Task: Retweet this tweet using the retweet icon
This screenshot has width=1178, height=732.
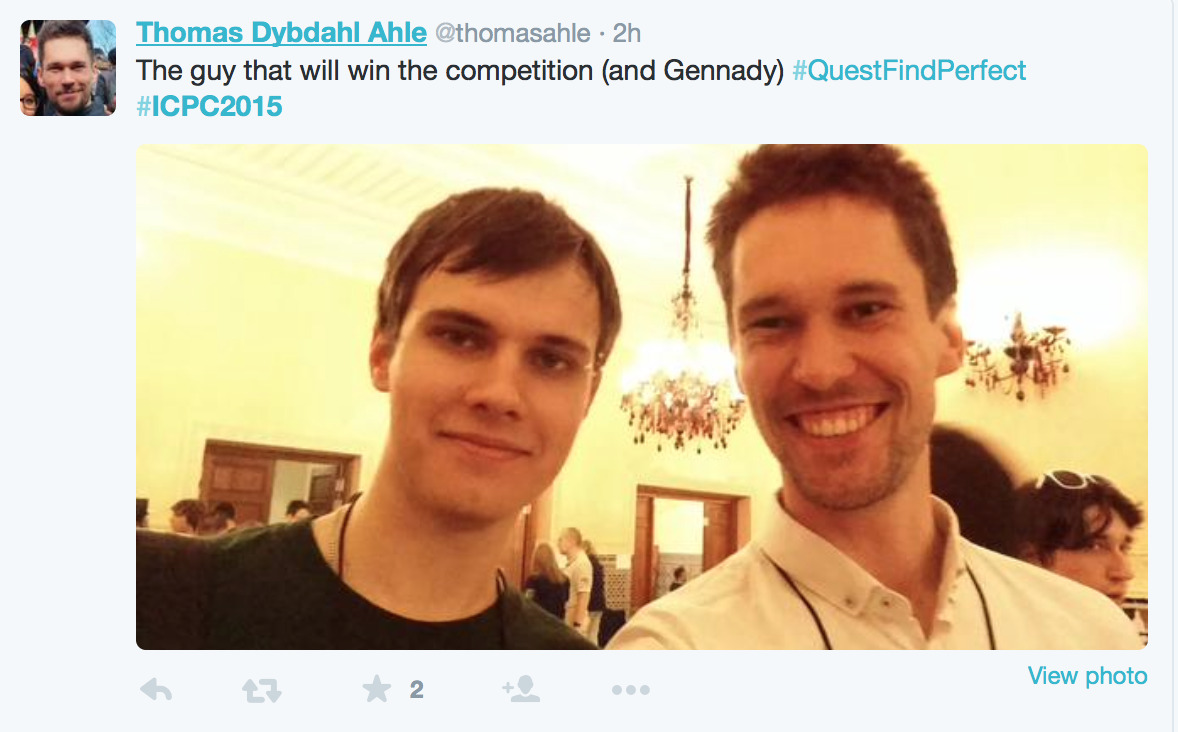Action: click(262, 689)
